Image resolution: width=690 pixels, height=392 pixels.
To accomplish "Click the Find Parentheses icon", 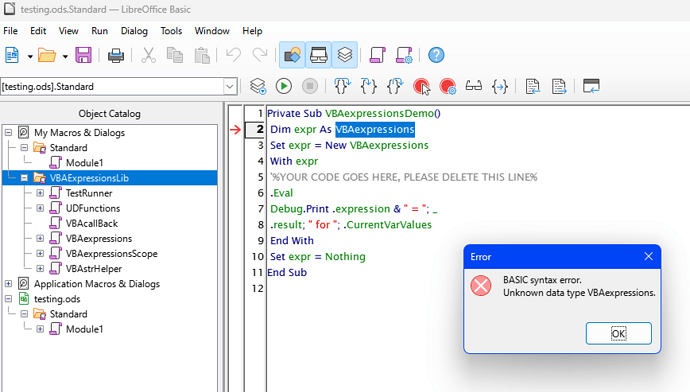I will click(500, 86).
